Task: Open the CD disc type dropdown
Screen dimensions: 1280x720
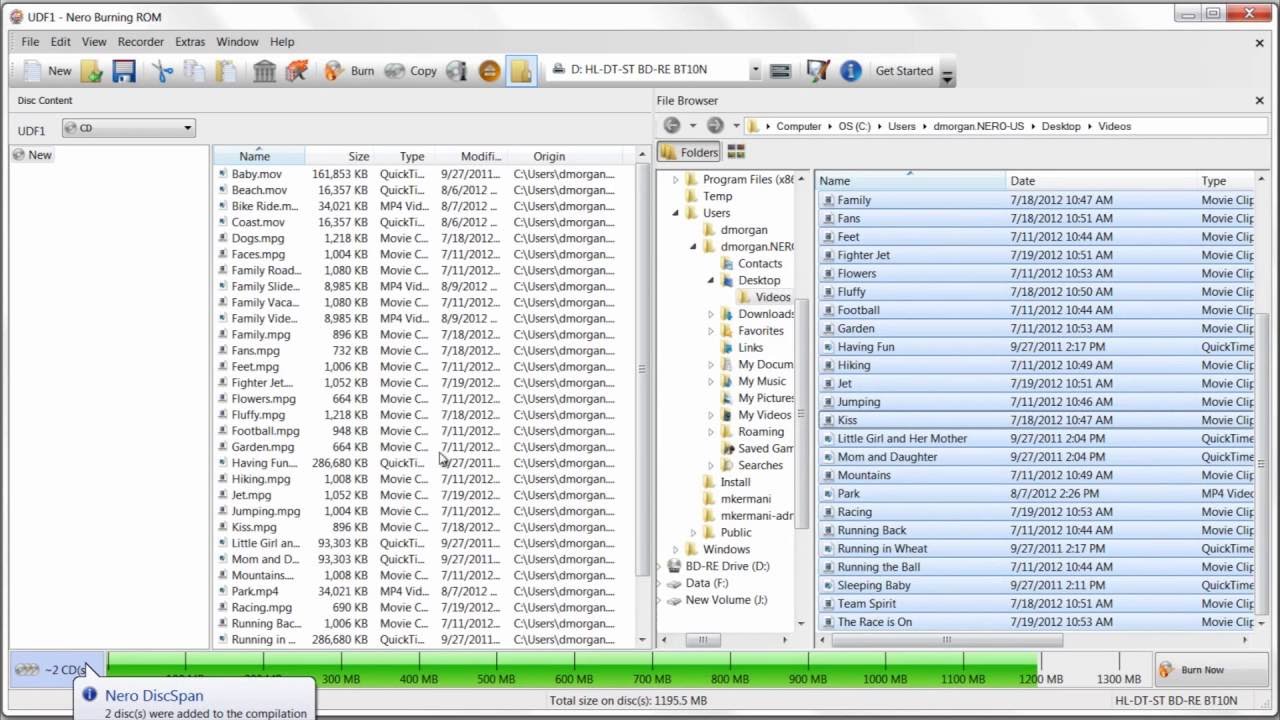Action: pyautogui.click(x=128, y=128)
